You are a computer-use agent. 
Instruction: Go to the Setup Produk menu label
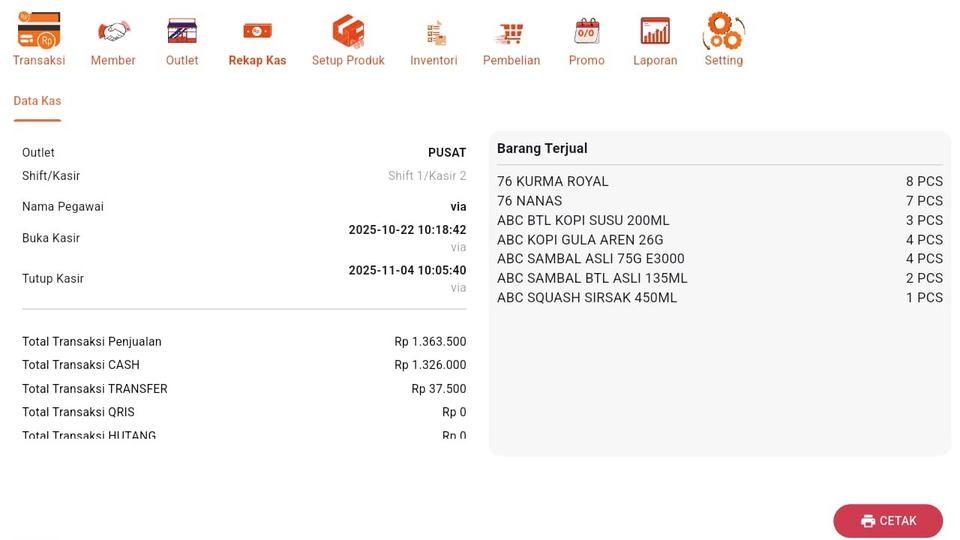click(x=348, y=60)
